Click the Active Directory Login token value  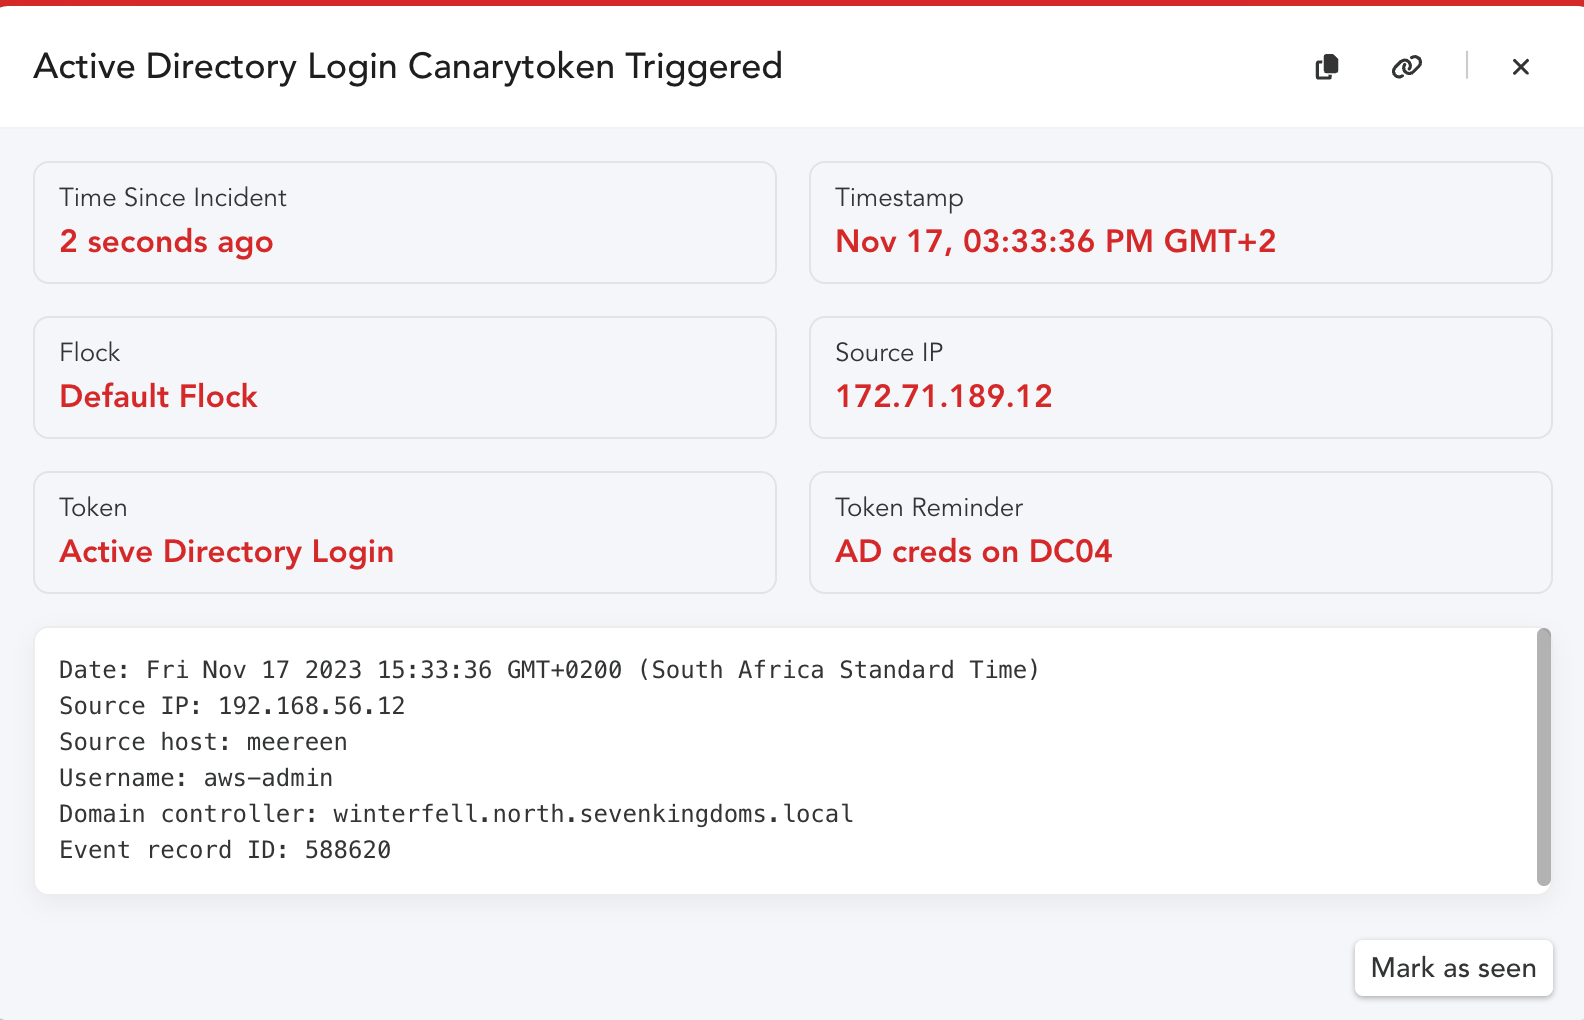pos(227,552)
